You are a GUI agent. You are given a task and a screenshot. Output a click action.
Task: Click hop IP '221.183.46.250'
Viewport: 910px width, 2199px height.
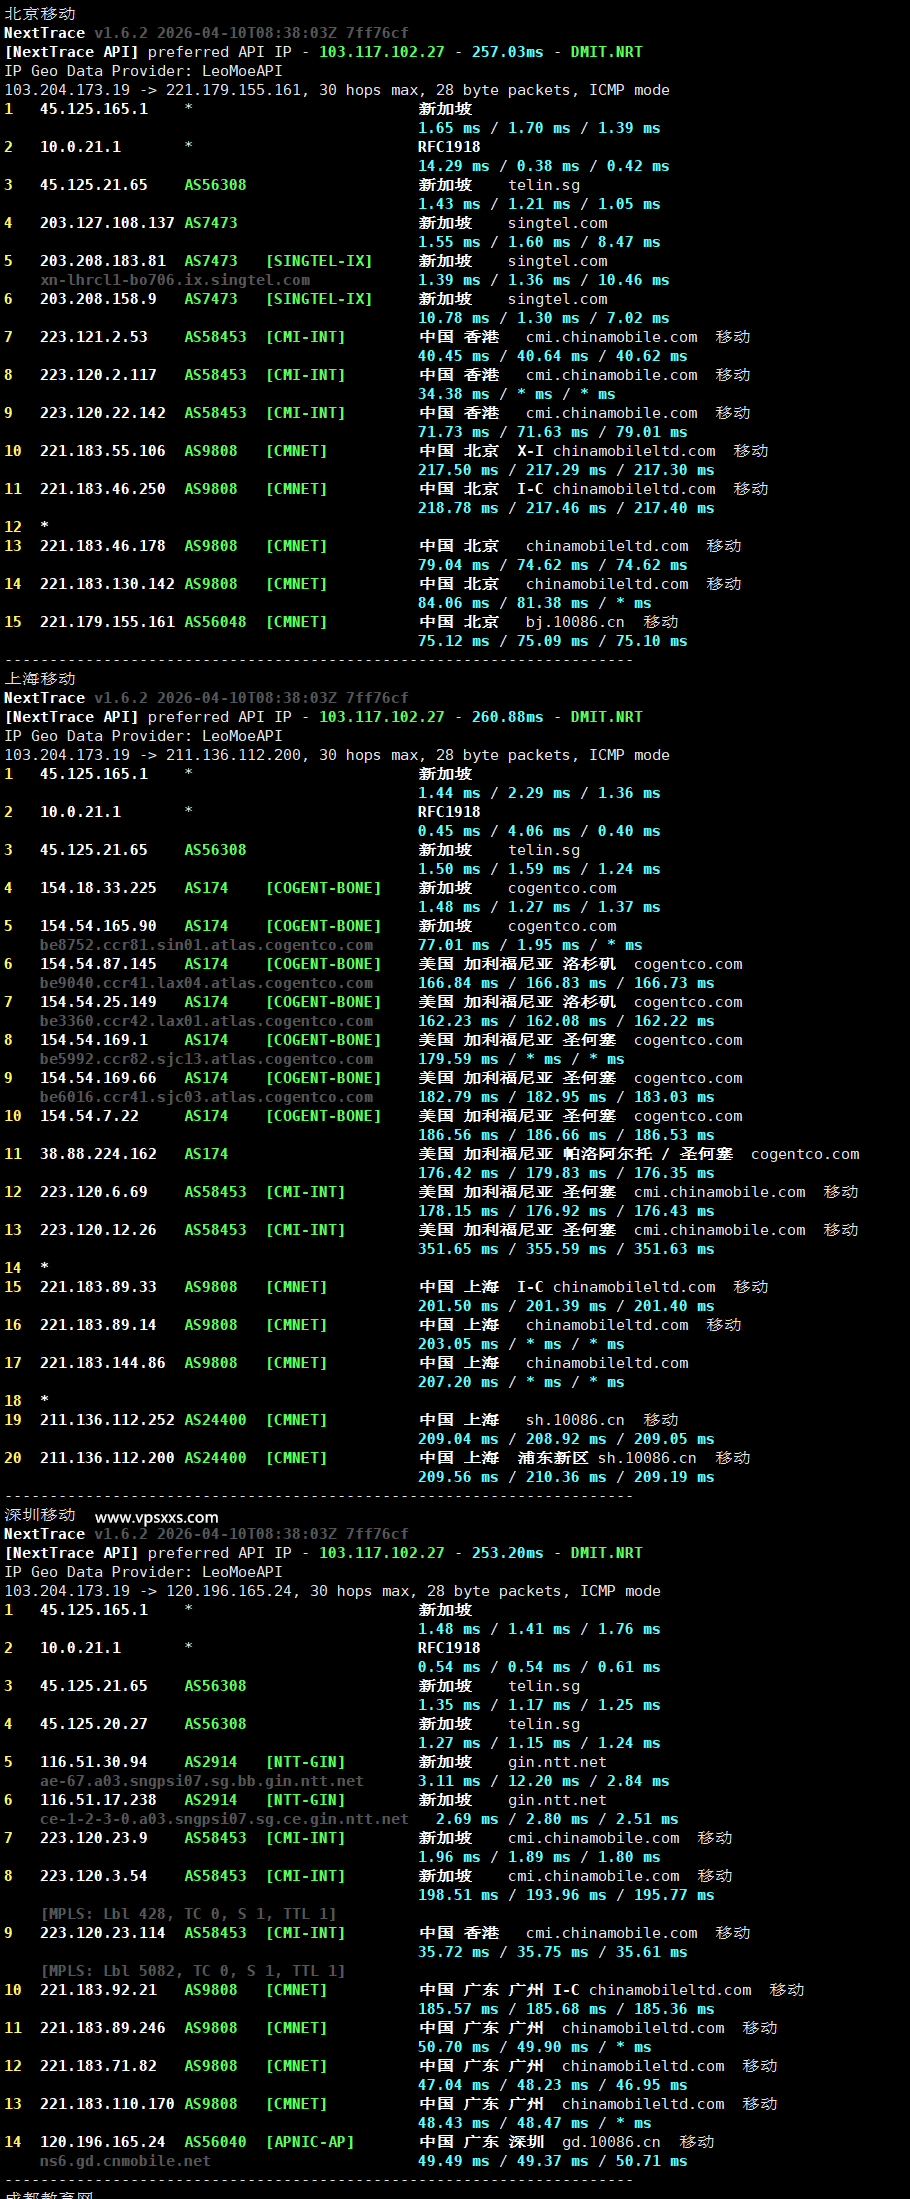tap(103, 489)
